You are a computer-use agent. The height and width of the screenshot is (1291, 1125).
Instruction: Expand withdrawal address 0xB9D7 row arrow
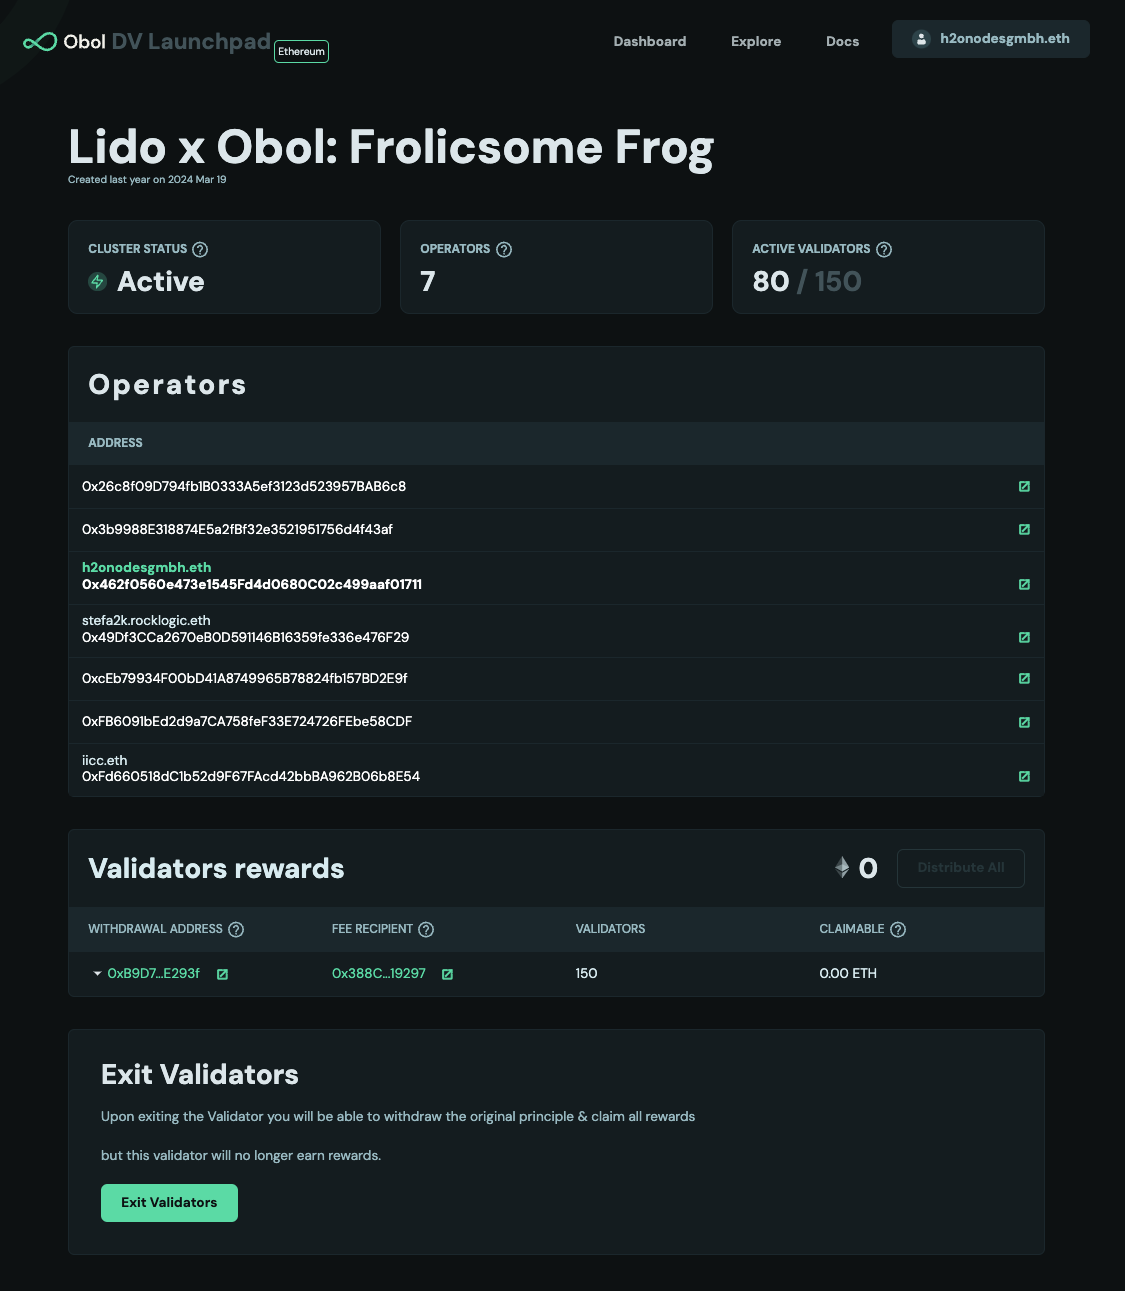[97, 974]
